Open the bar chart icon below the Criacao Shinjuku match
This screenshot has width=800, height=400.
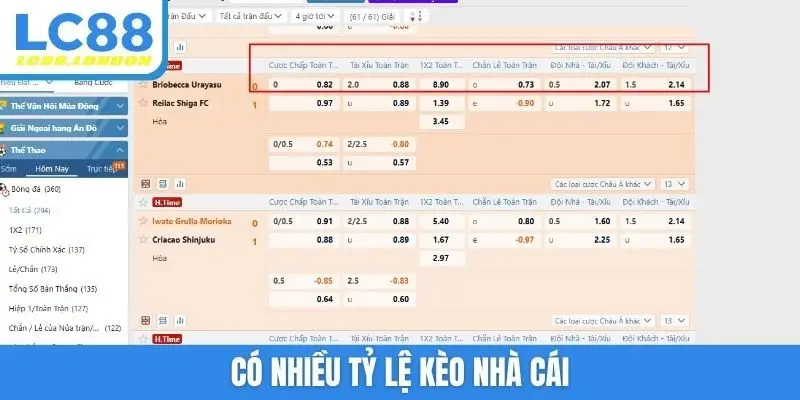(180, 320)
